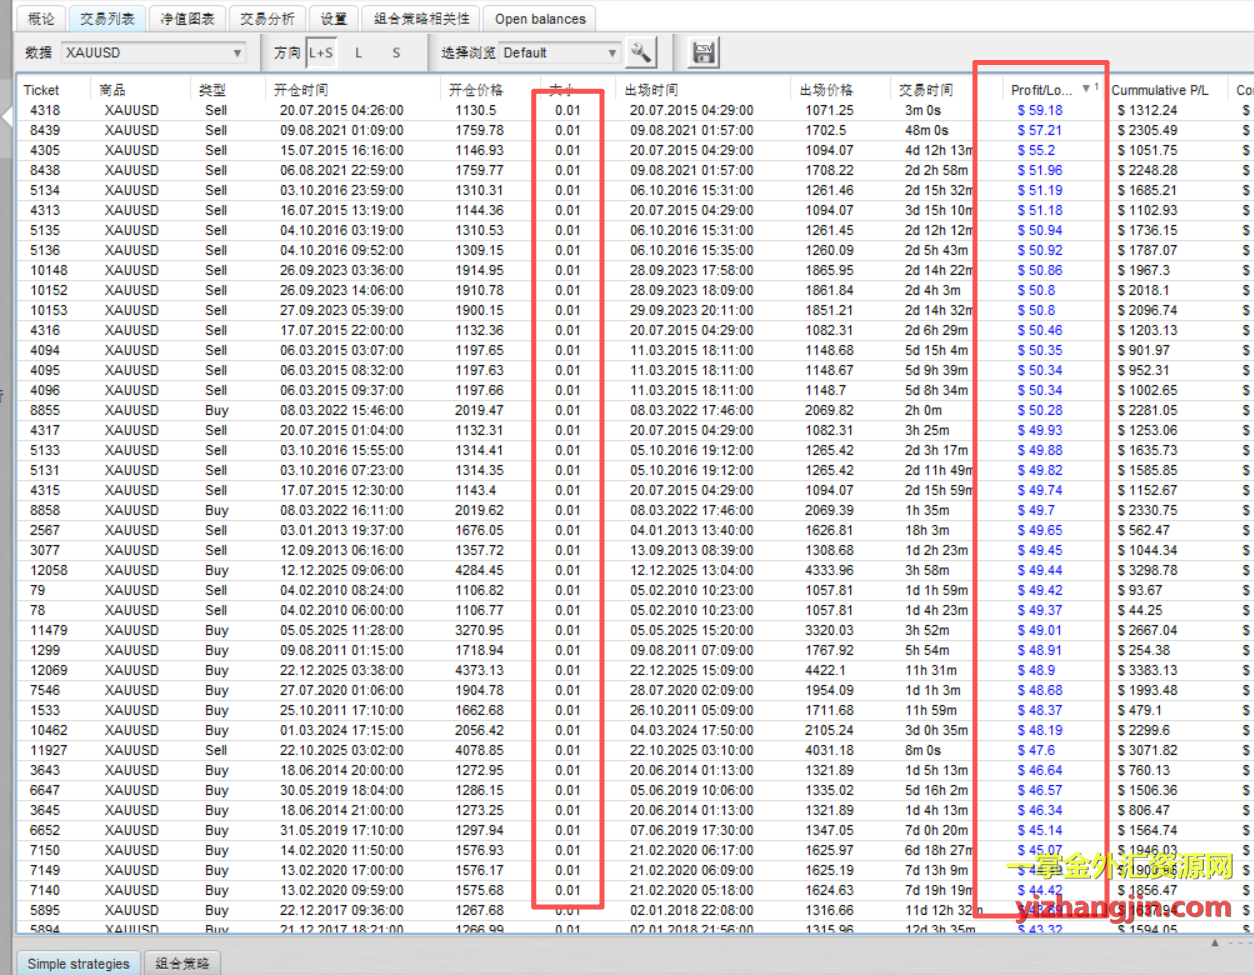Click the 开仓时间 column header
Screen dimensions: 1254x975
301,90
